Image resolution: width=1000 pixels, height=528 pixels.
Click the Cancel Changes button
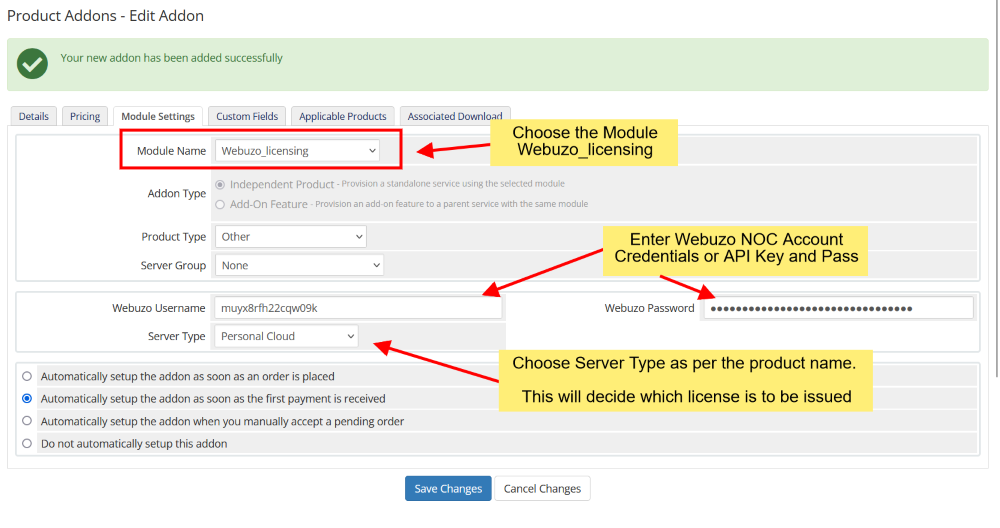click(542, 488)
